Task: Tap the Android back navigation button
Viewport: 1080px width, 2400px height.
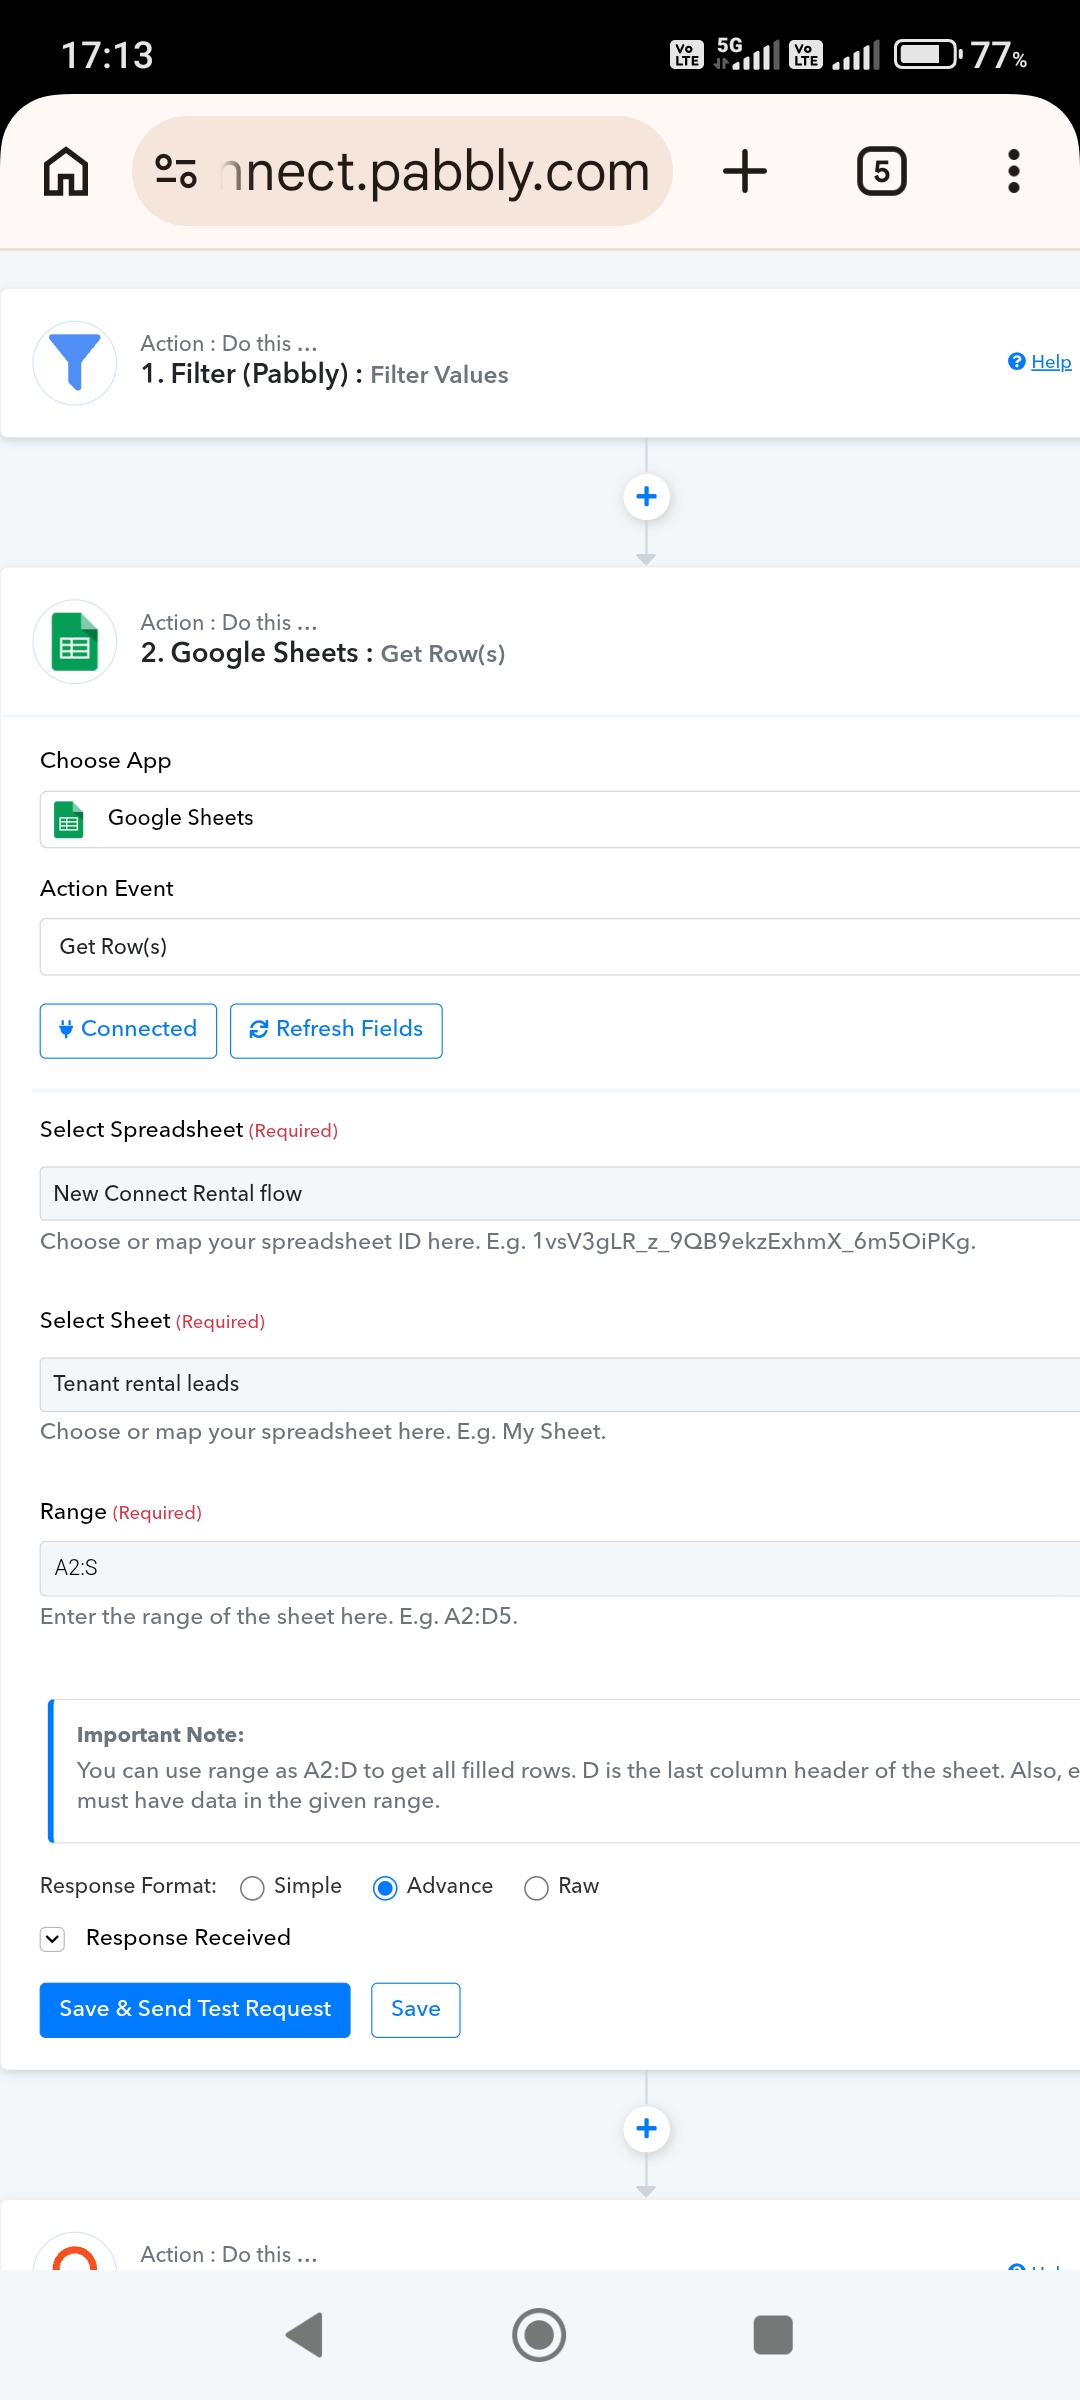Action: [305, 2335]
